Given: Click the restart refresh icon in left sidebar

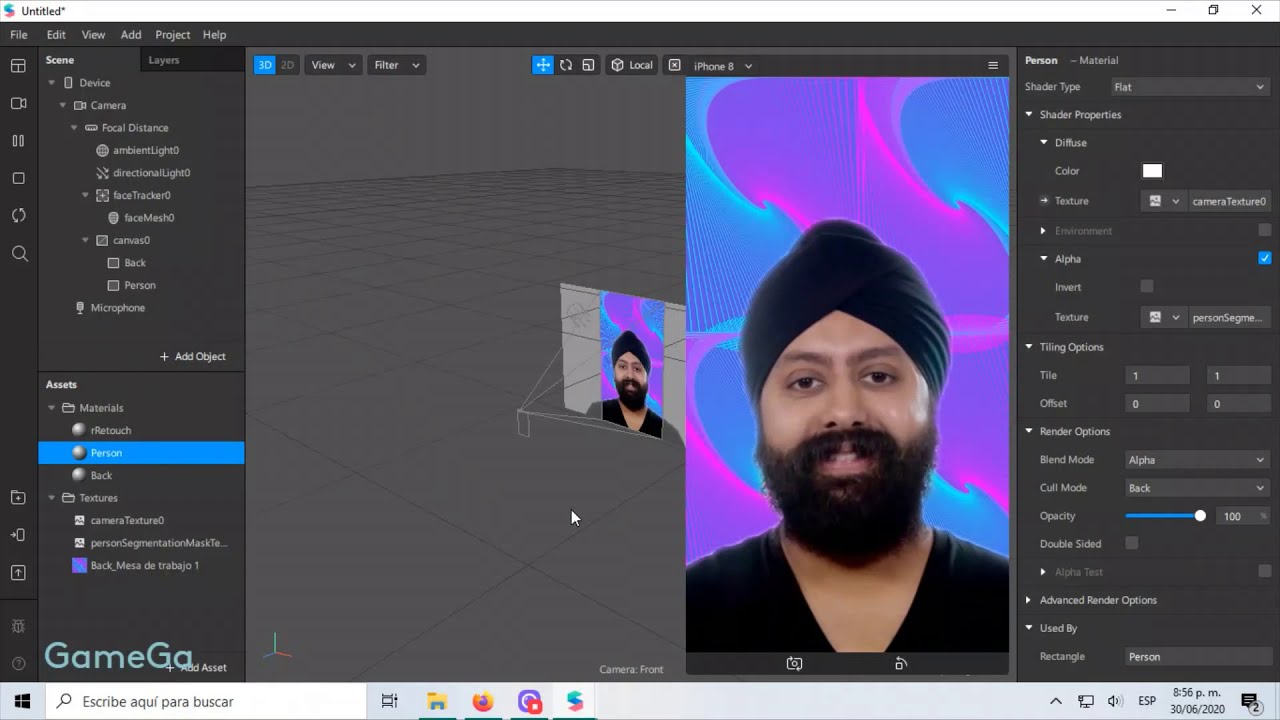Looking at the screenshot, I should click(18, 216).
